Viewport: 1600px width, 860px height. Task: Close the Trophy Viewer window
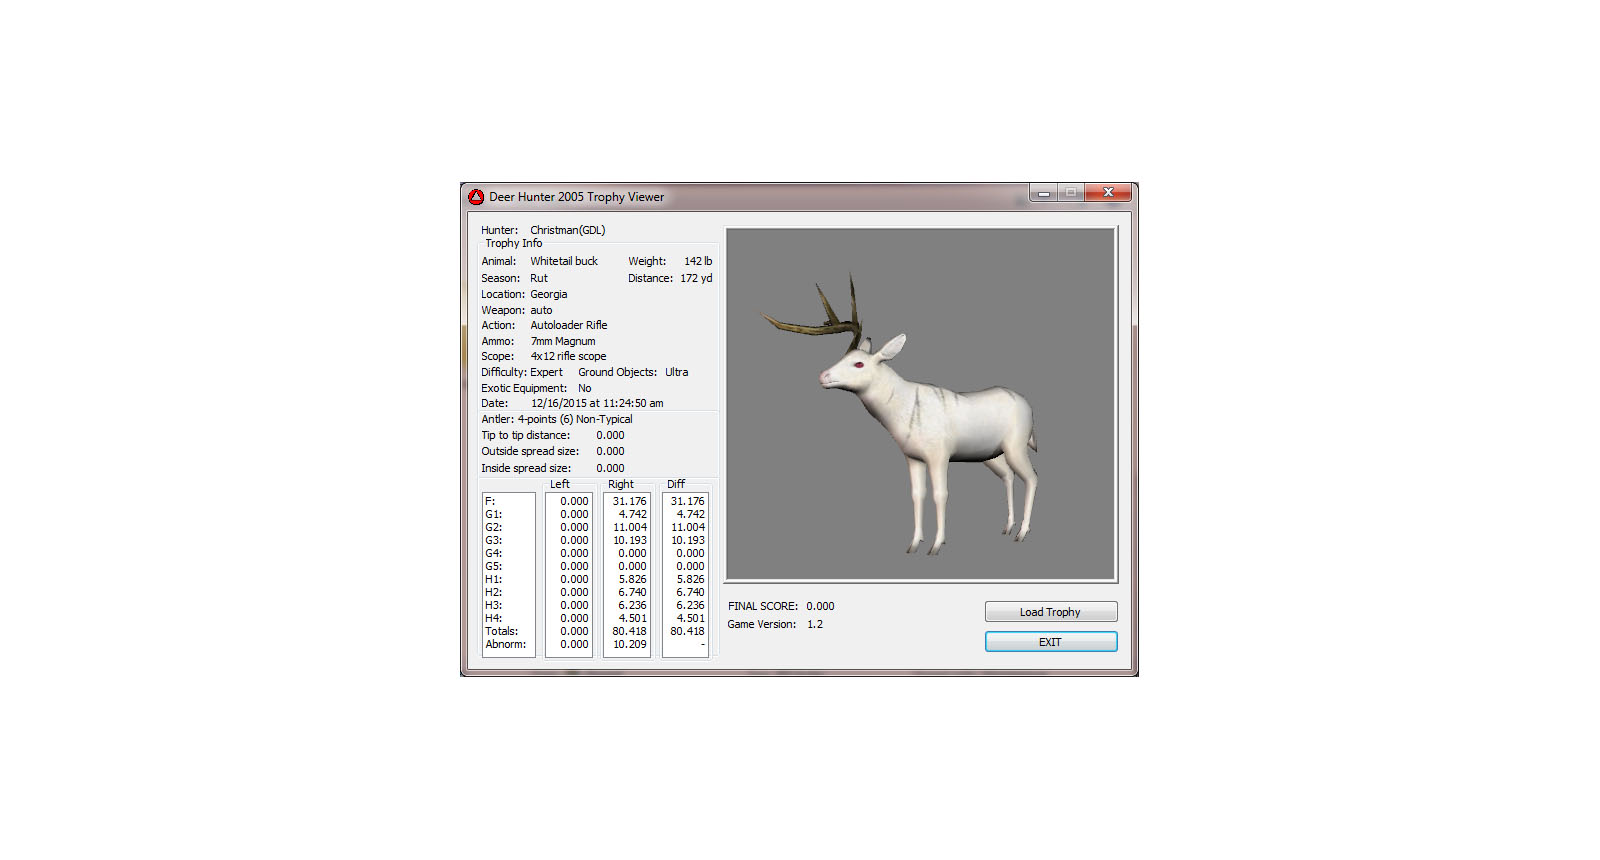pos(1108,193)
